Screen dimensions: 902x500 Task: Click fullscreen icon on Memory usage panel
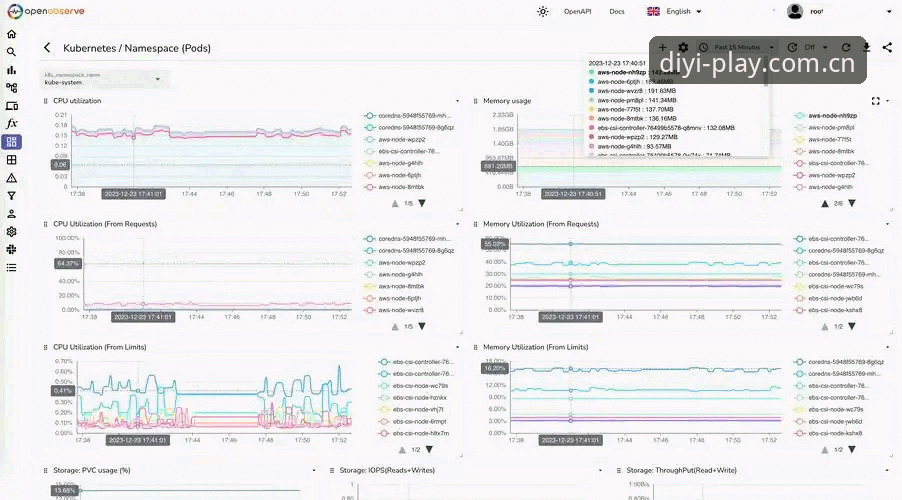coord(875,101)
